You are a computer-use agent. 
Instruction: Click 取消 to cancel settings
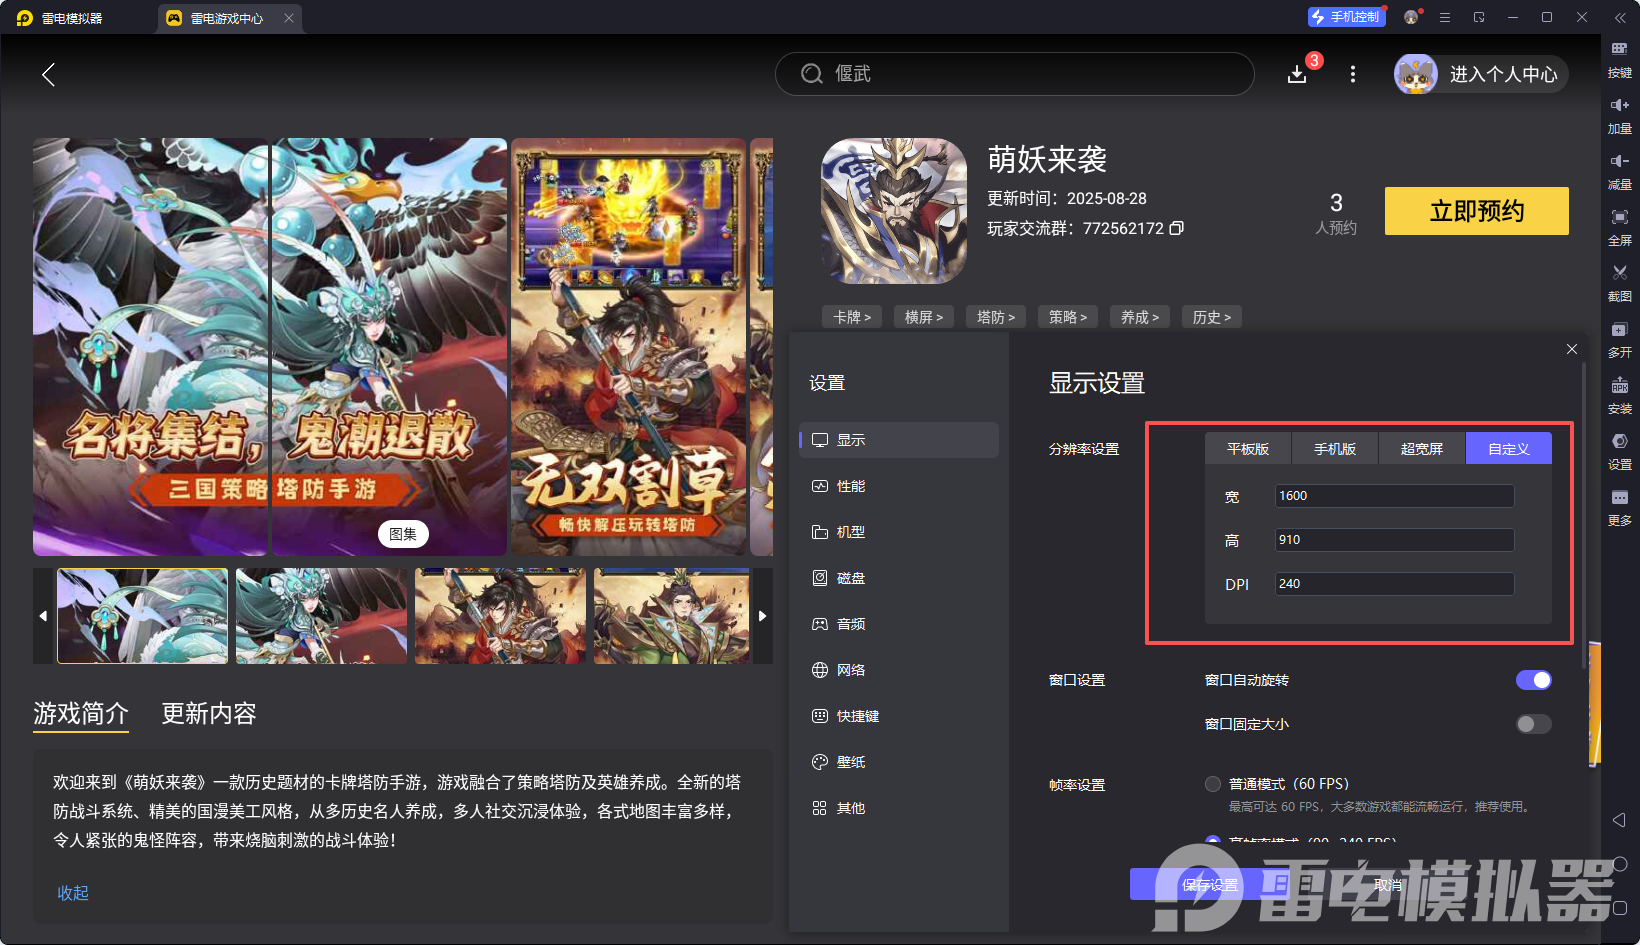click(x=1388, y=884)
